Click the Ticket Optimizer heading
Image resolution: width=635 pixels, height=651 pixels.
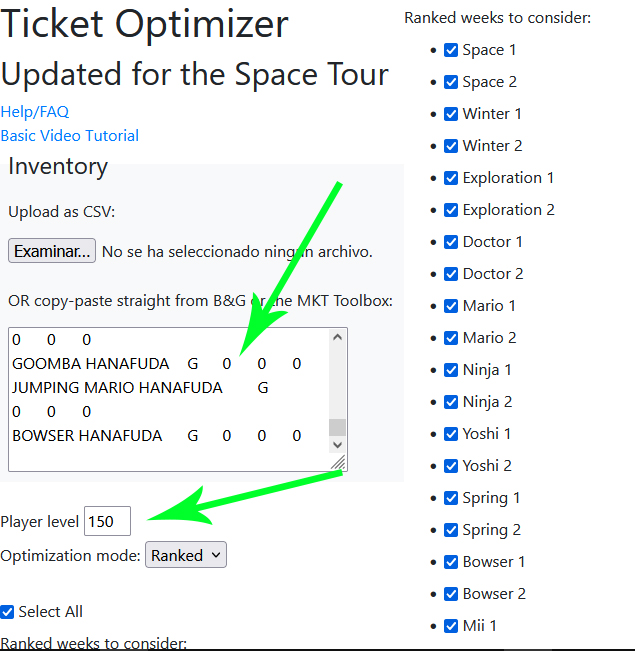[144, 24]
